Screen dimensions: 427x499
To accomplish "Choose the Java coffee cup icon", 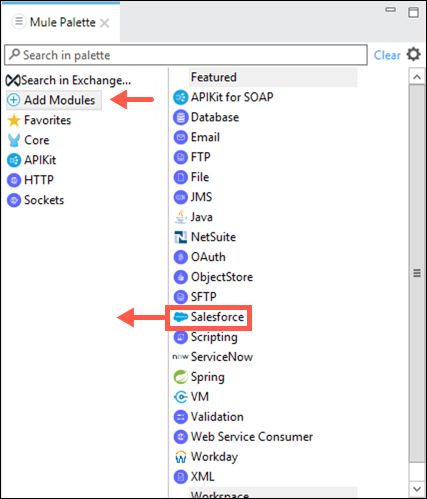I will [181, 217].
